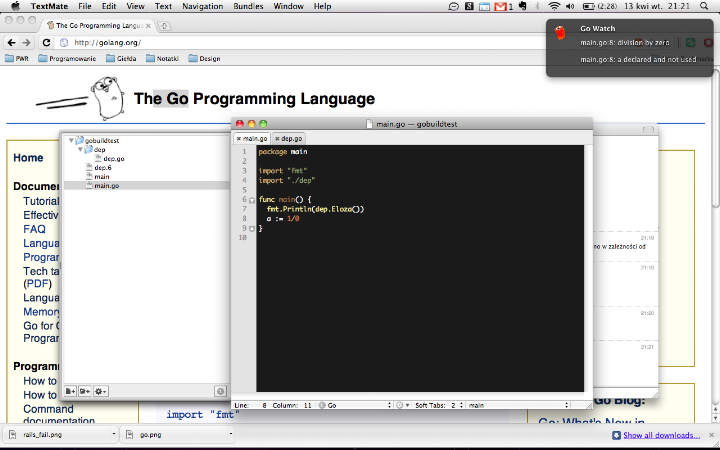The image size is (720, 450).
Task: Open the File menu
Action: pos(84,6)
